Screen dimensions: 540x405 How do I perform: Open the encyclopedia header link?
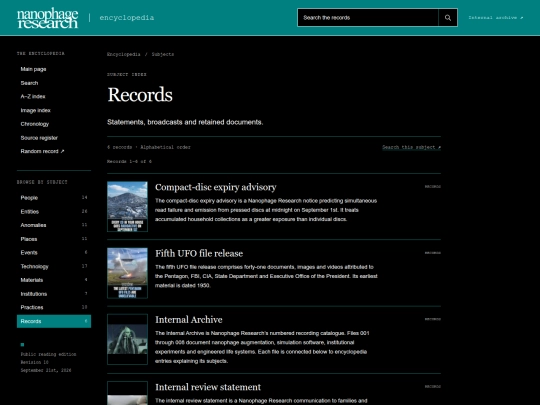(127, 18)
